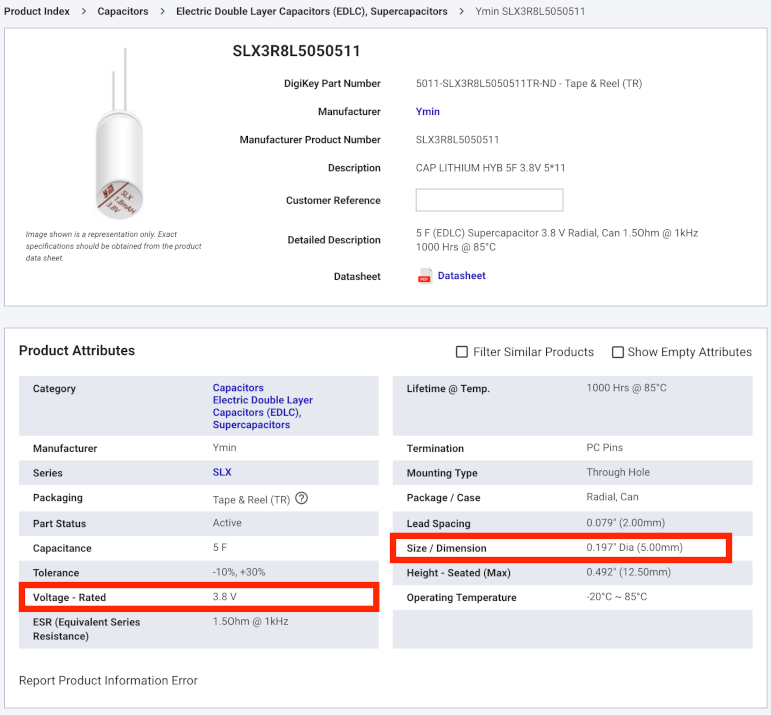Screen dimensions: 771x715
Task: Open EDLC Supercapacitors category link in attributes
Action: point(263,413)
